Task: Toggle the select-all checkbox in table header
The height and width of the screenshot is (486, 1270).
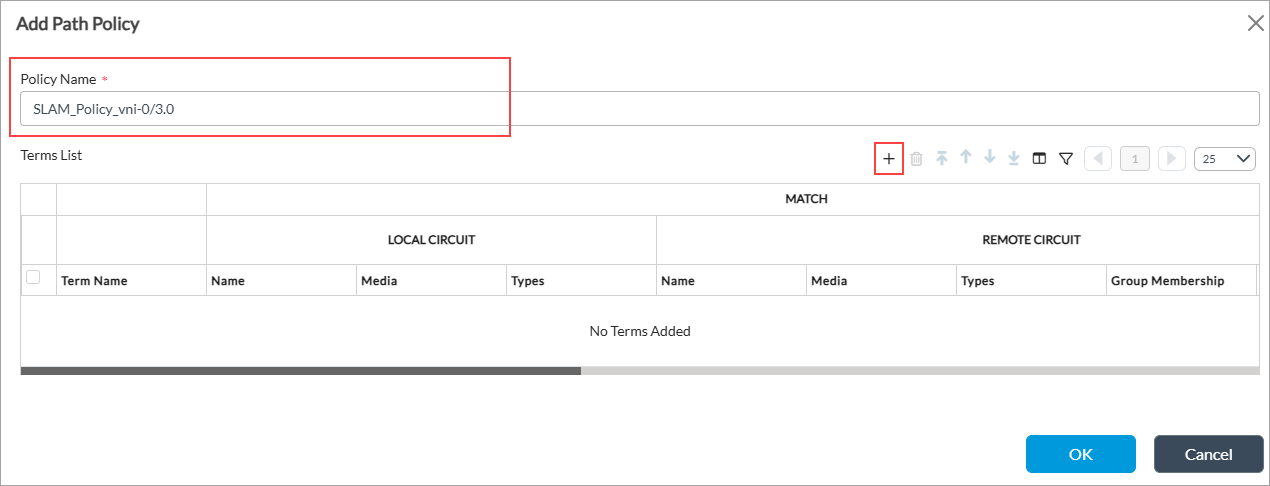Action: click(x=33, y=278)
